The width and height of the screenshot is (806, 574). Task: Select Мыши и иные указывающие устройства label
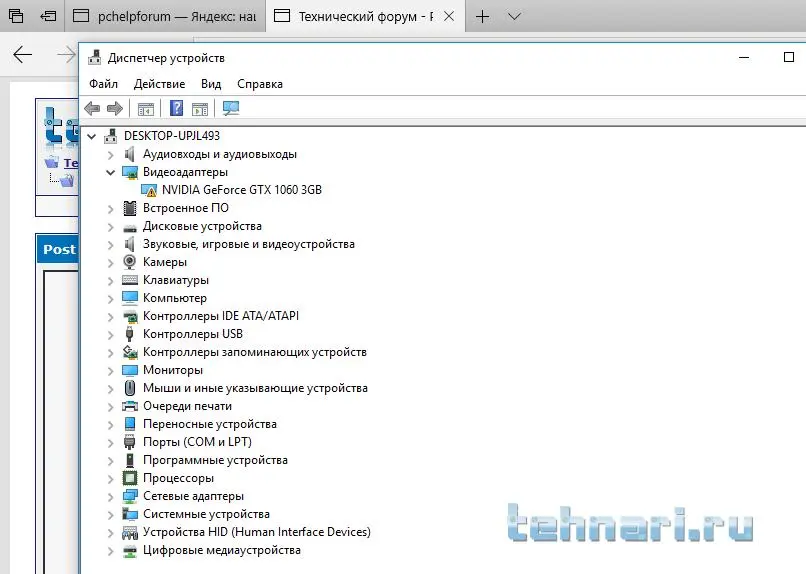point(255,388)
